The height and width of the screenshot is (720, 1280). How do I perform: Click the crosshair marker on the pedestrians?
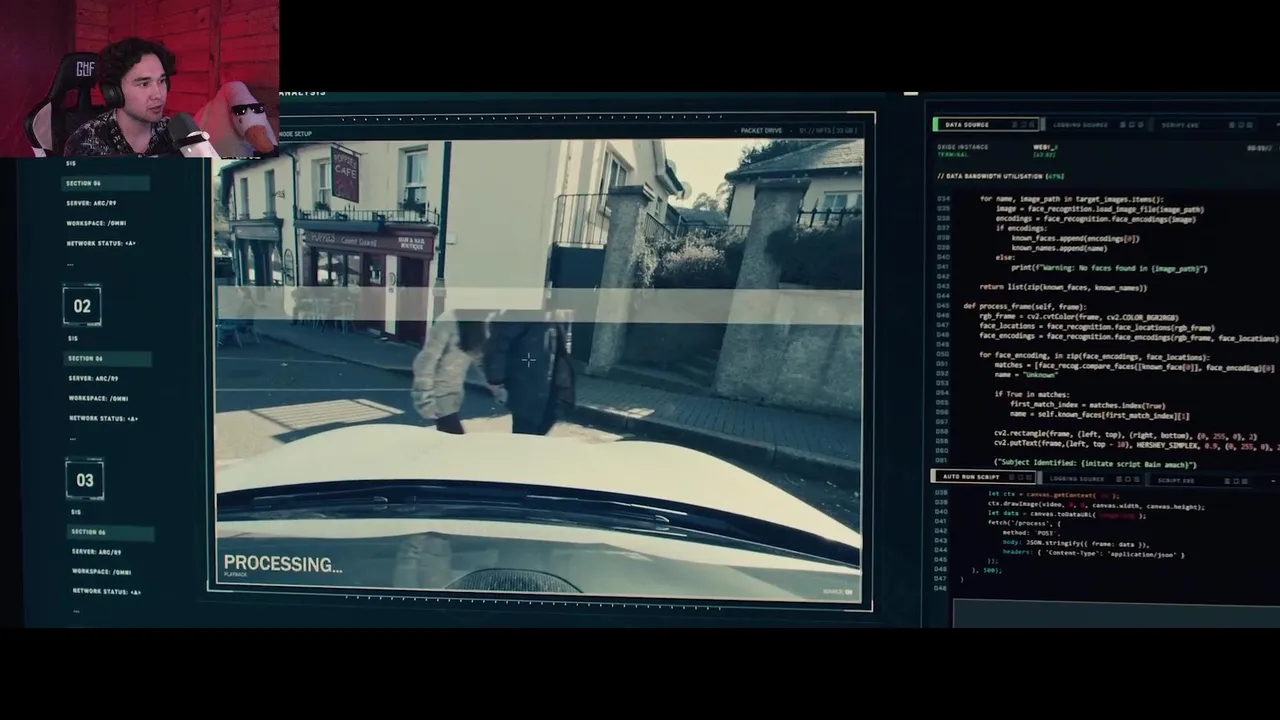click(528, 360)
